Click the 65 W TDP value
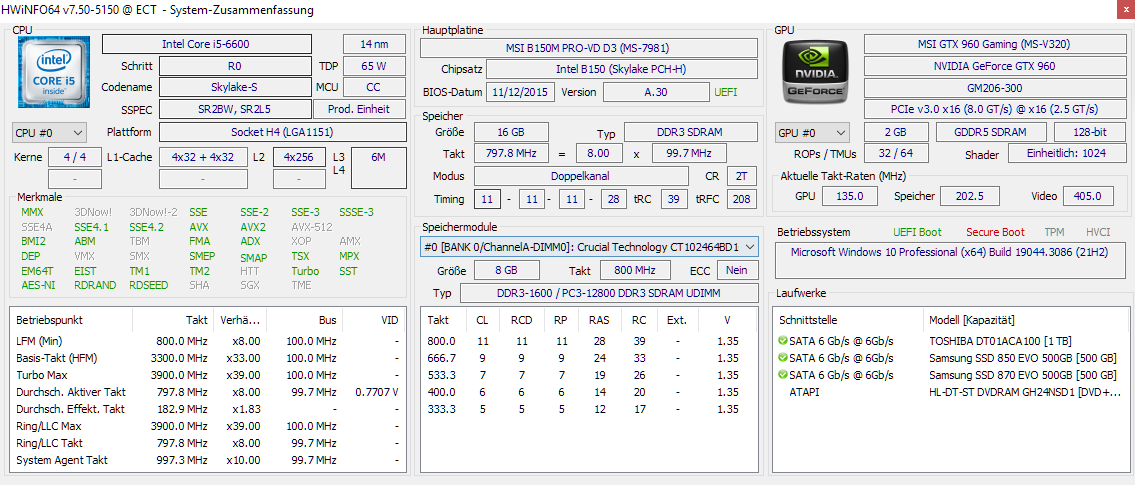Image resolution: width=1135 pixels, height=485 pixels. click(x=374, y=66)
